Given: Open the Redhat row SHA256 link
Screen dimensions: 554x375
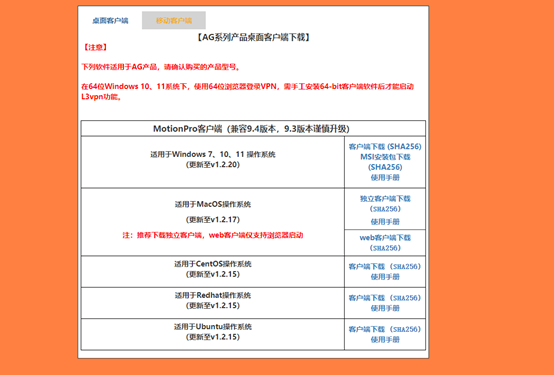Looking at the screenshot, I should click(x=406, y=298).
